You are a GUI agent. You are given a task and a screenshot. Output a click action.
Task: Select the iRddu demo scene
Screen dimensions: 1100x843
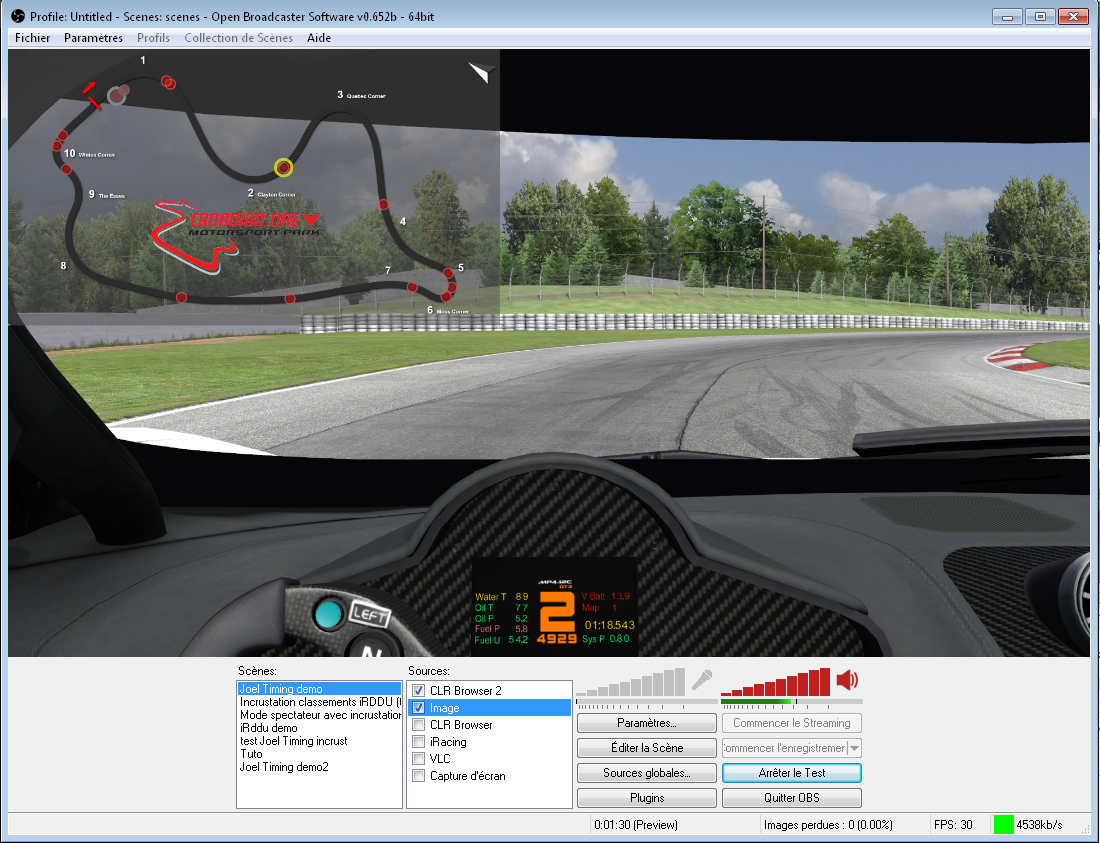(x=319, y=728)
